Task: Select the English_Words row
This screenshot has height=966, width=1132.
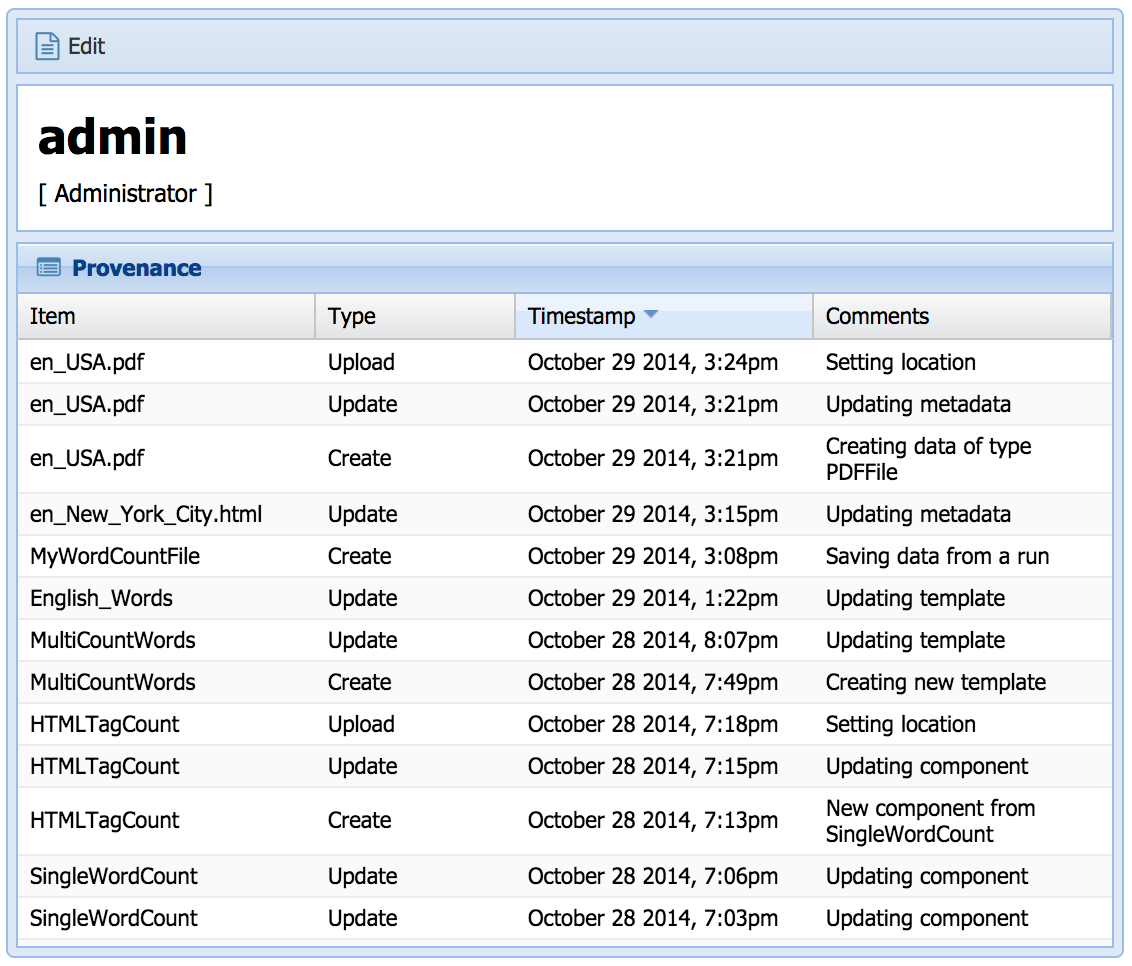Action: pyautogui.click(x=101, y=598)
